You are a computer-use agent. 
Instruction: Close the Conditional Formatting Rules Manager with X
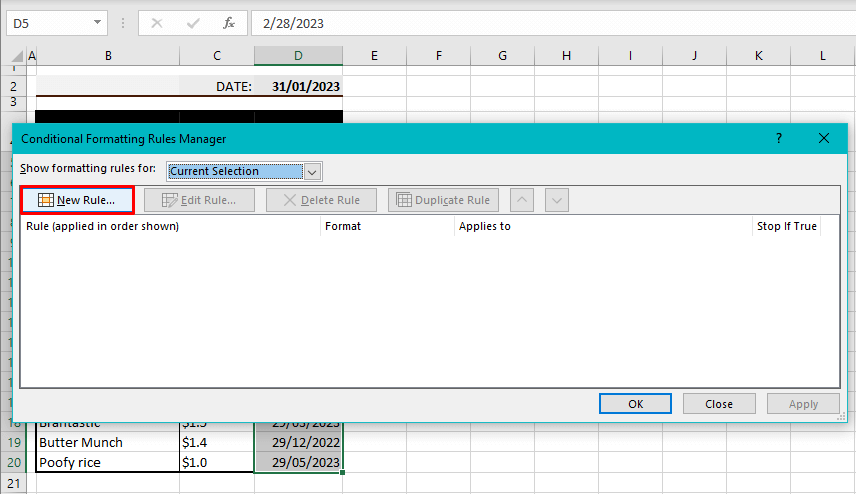click(824, 139)
